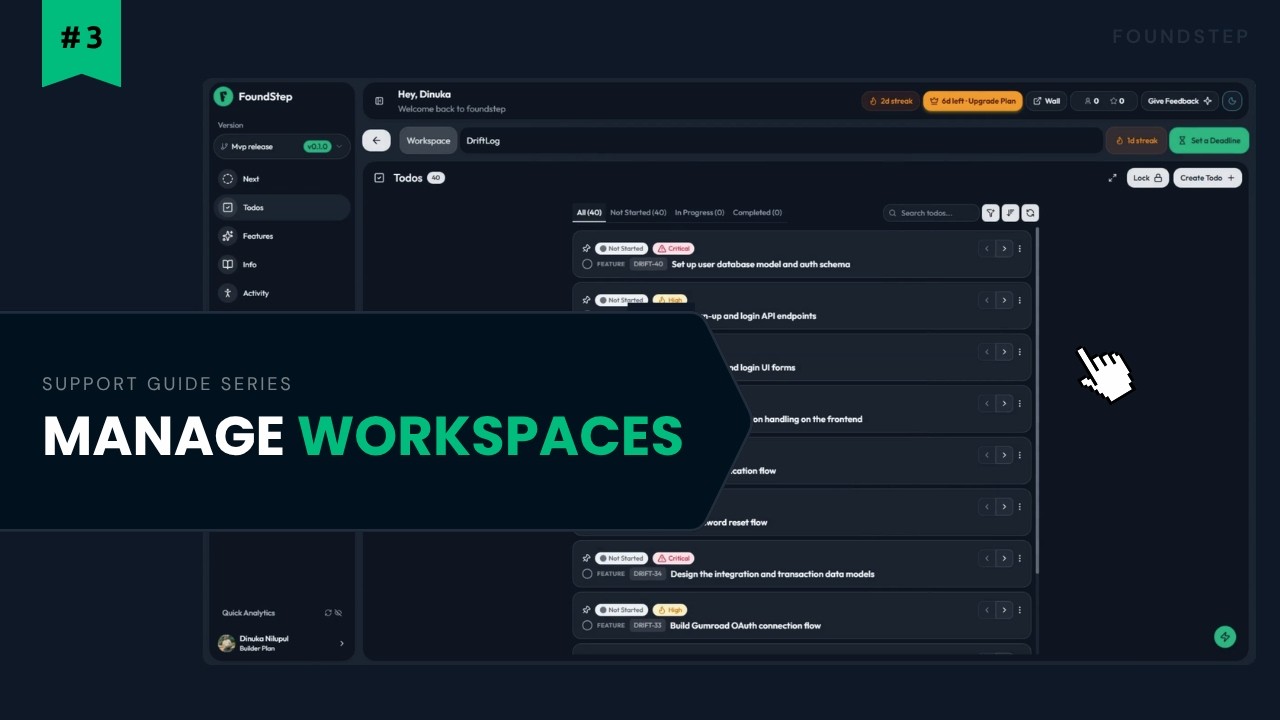The width and height of the screenshot is (1280, 720).
Task: Pin the DRIFT-33 todo
Action: [587, 610]
